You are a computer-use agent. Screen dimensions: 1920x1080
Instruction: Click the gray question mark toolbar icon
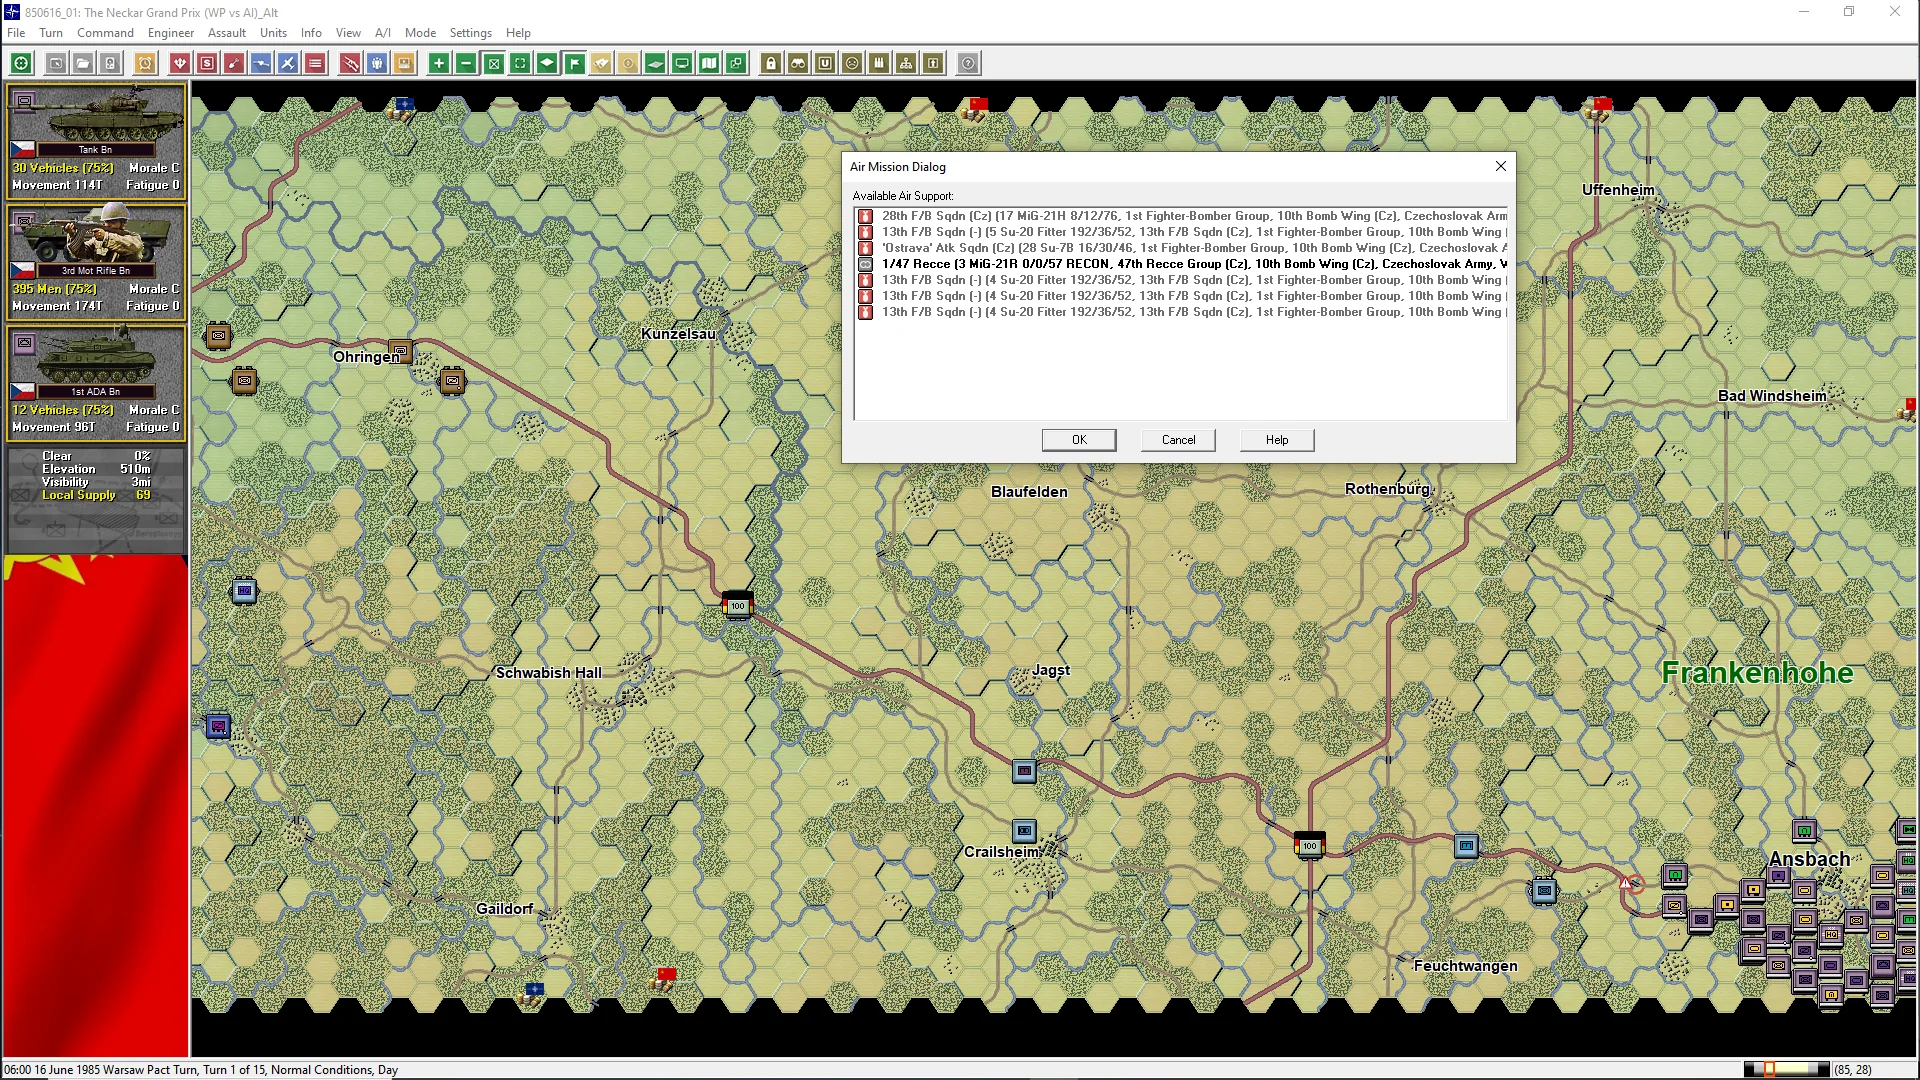click(x=968, y=64)
